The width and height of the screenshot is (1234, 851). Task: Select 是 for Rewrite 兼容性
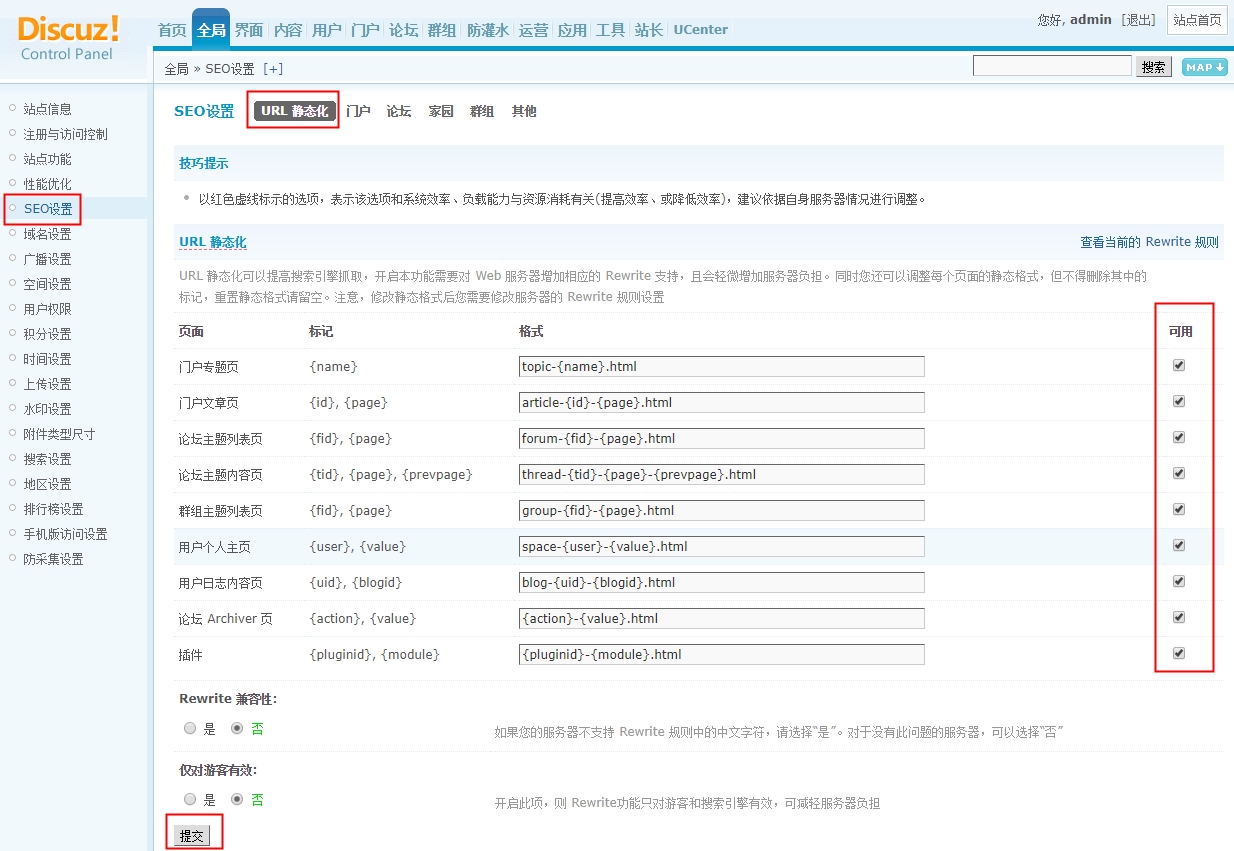coord(190,729)
